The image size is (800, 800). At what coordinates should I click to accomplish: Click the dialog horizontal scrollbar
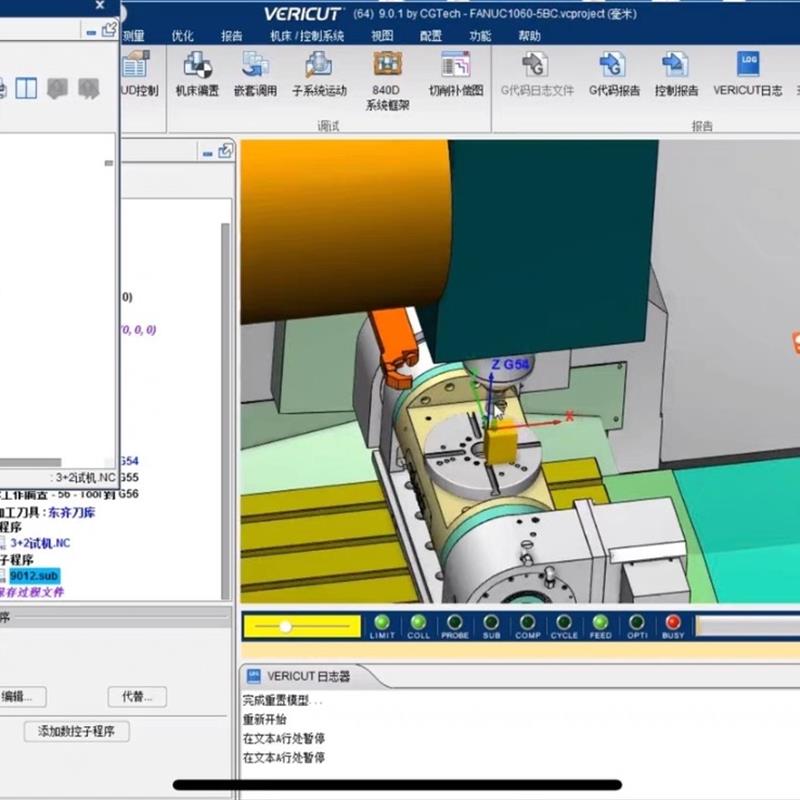[x=31, y=462]
